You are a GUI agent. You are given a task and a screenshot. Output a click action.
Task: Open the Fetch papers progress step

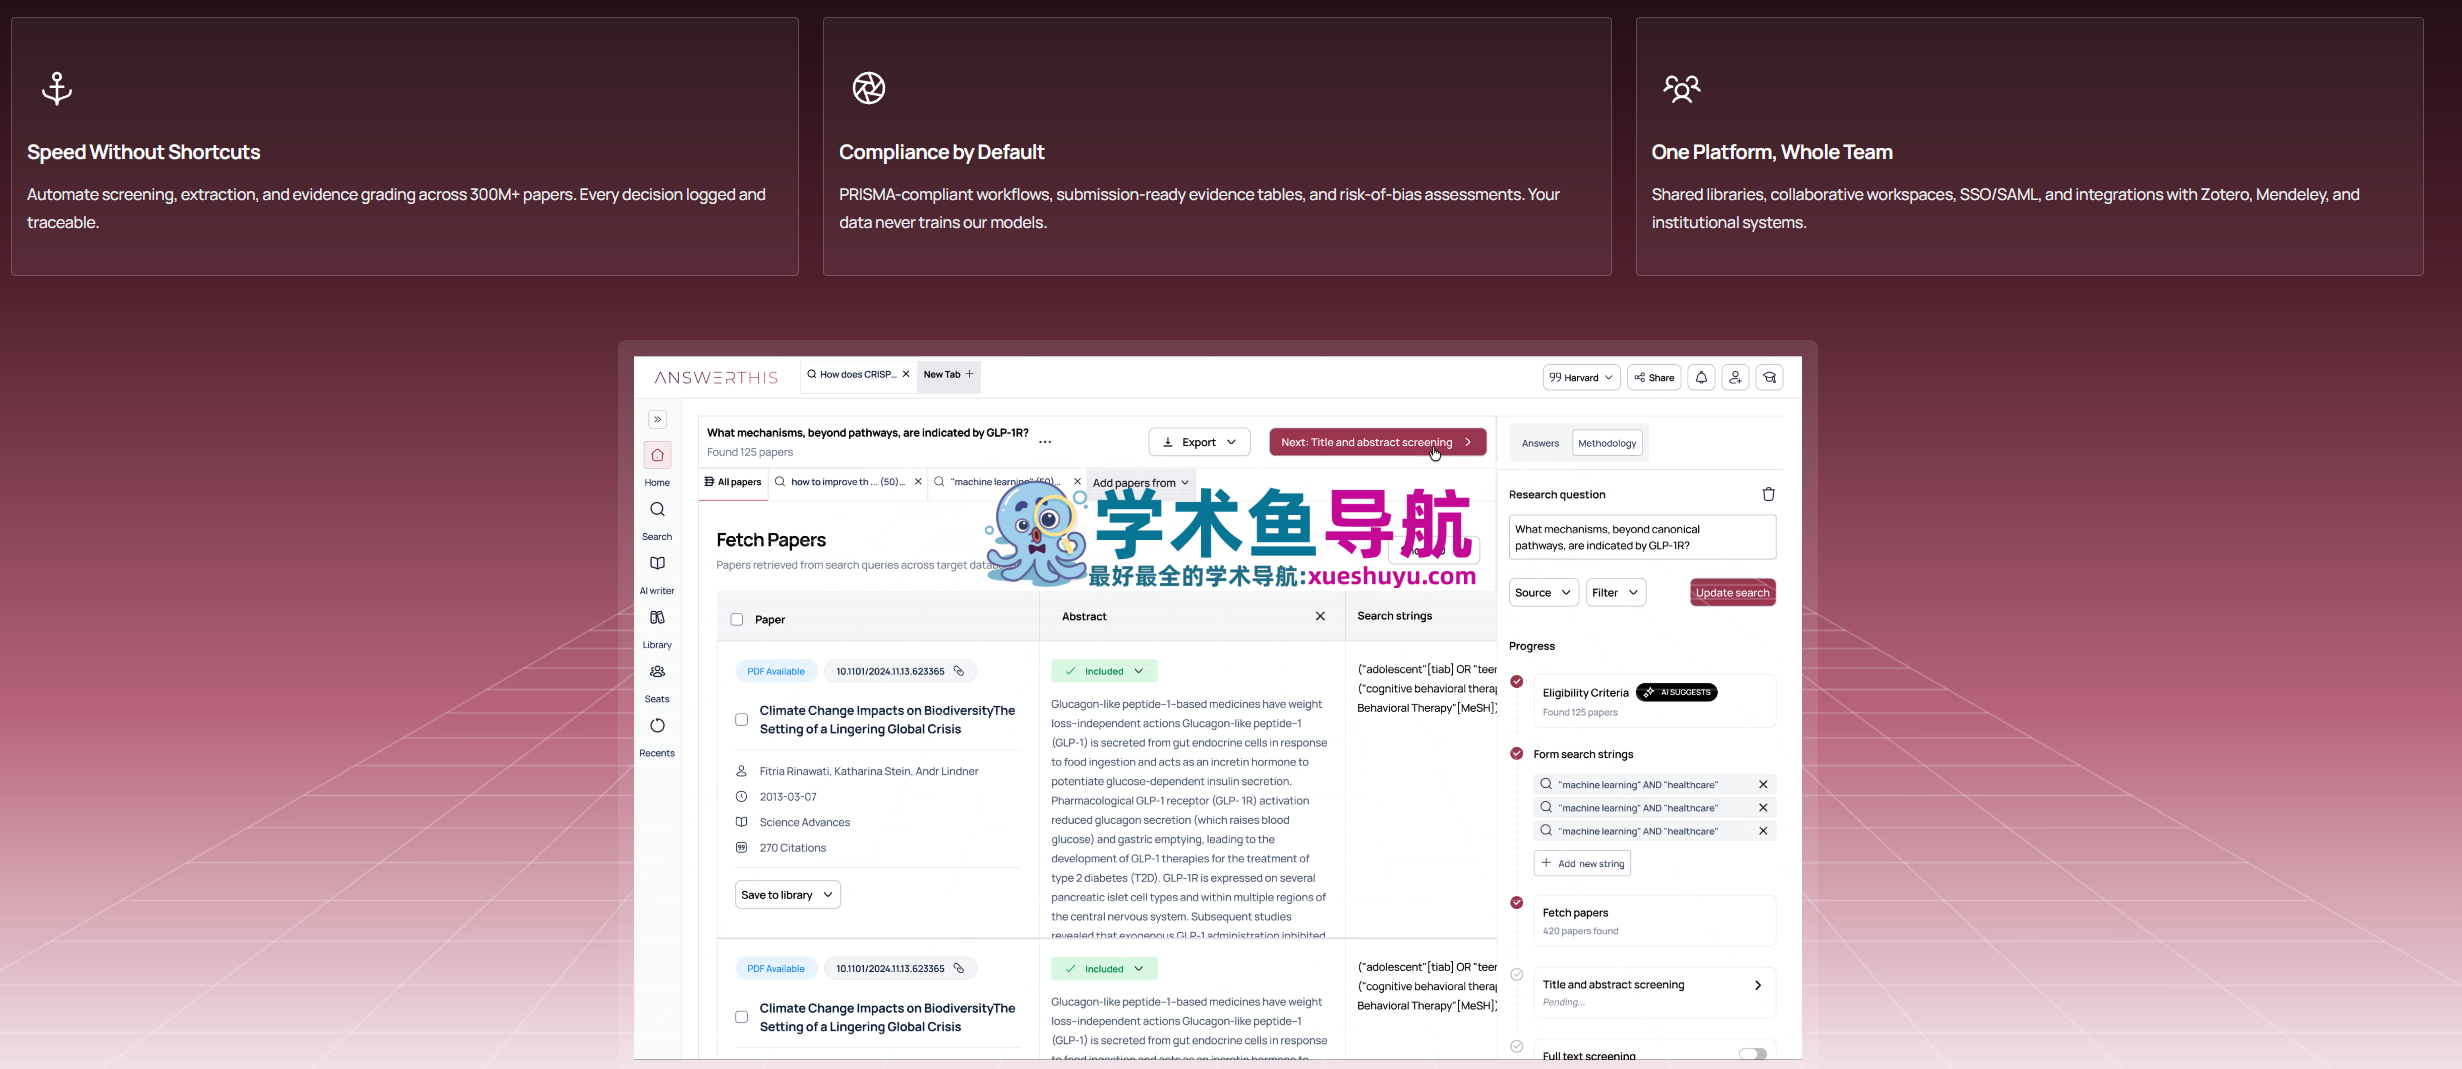coord(1654,921)
